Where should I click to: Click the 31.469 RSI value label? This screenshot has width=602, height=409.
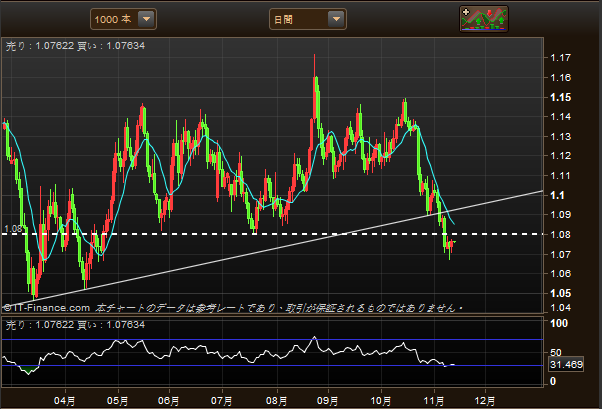566,364
